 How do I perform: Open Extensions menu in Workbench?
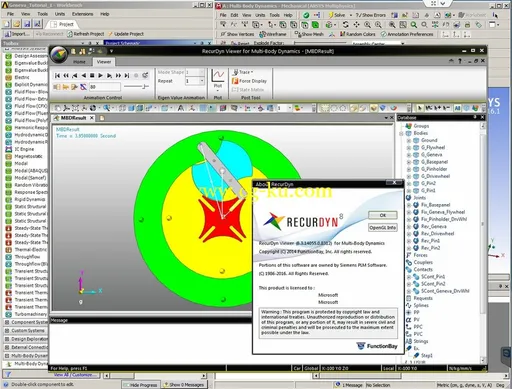(82, 14)
